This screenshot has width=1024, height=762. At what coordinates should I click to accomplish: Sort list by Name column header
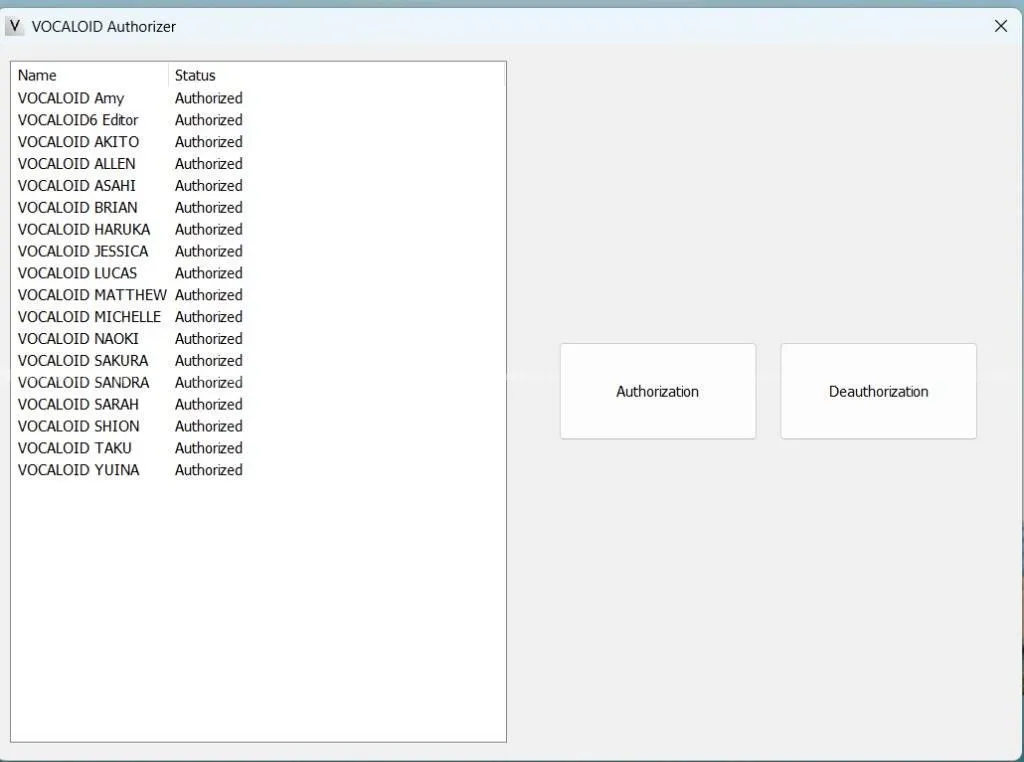[89, 75]
